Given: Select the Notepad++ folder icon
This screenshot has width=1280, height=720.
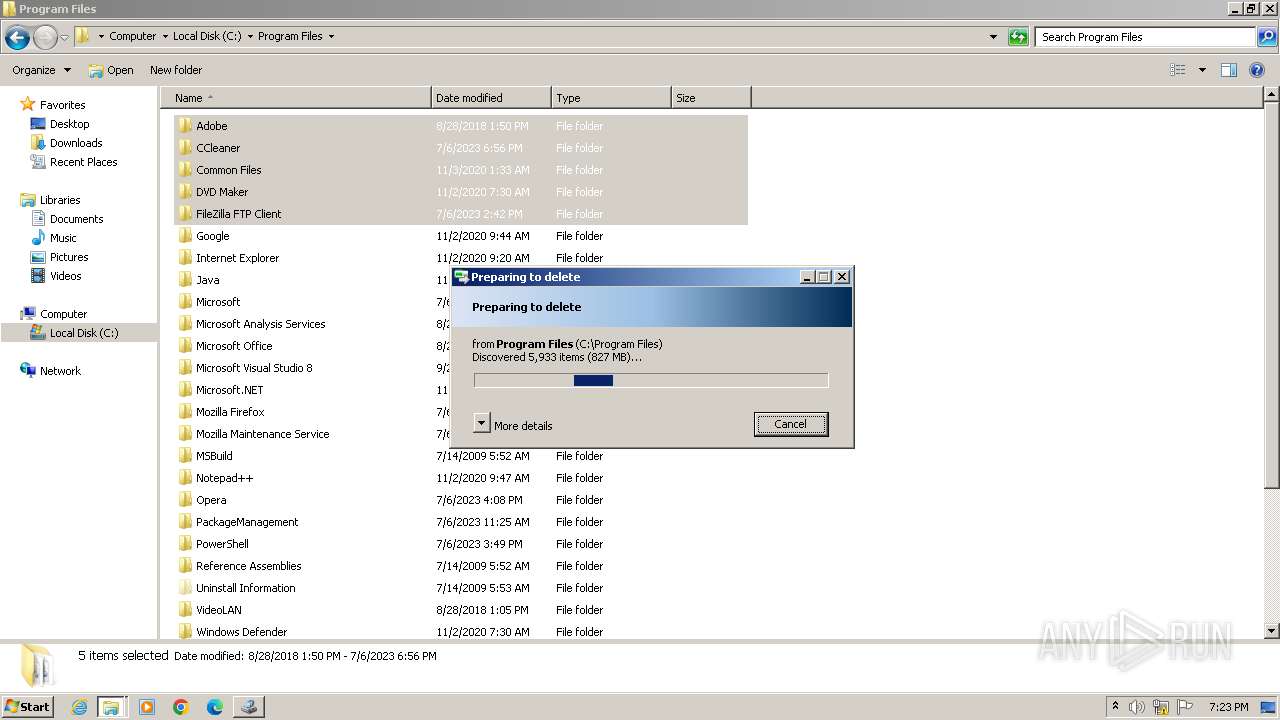Looking at the screenshot, I should click(185, 478).
